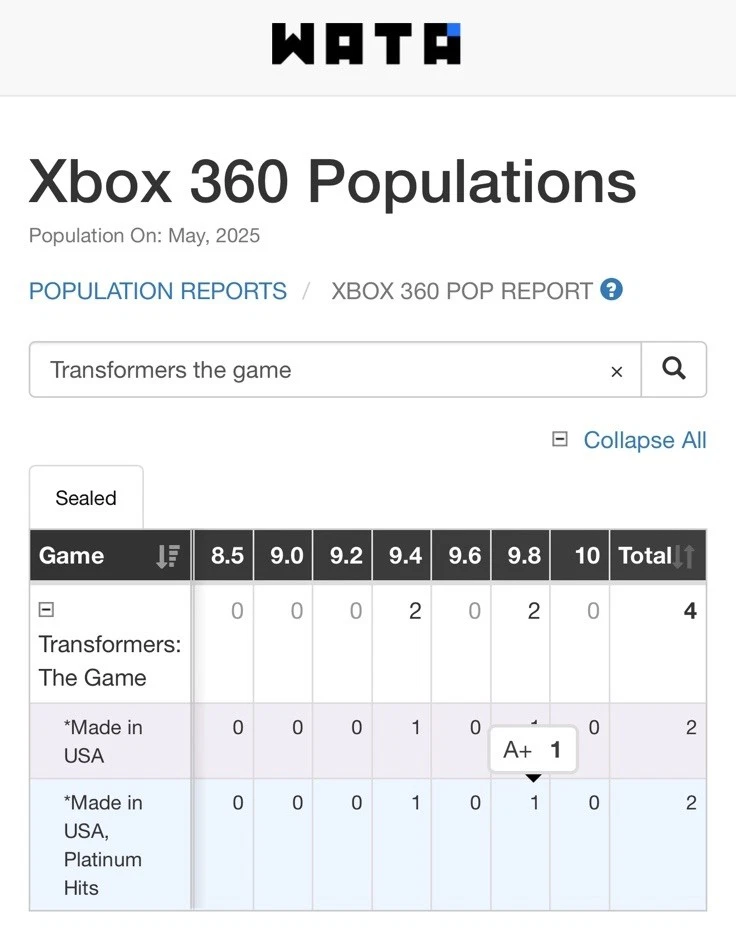736x929 pixels.
Task: Sort by Total column arrows
Action: pos(684,556)
